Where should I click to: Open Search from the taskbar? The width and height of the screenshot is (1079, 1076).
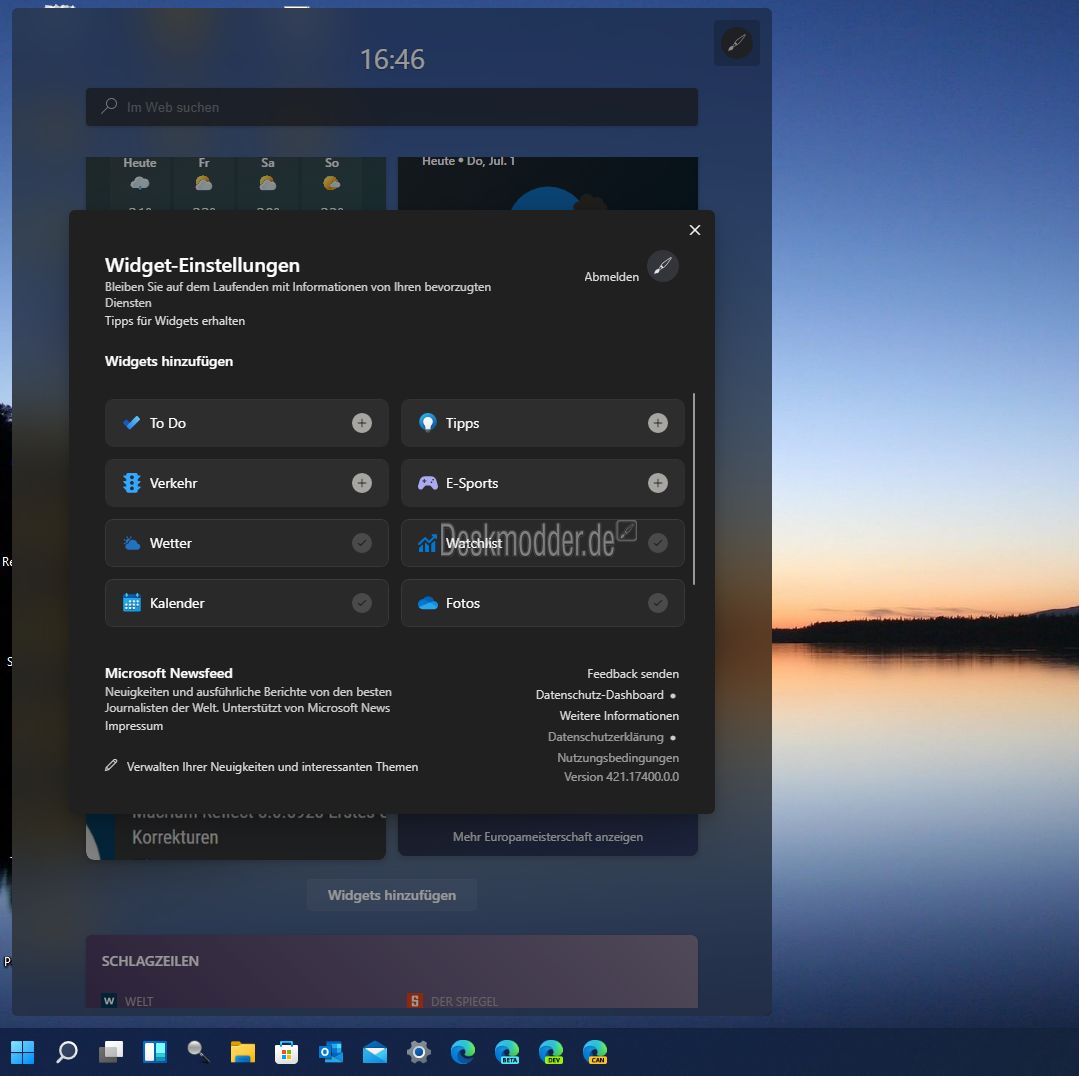[x=67, y=1052]
